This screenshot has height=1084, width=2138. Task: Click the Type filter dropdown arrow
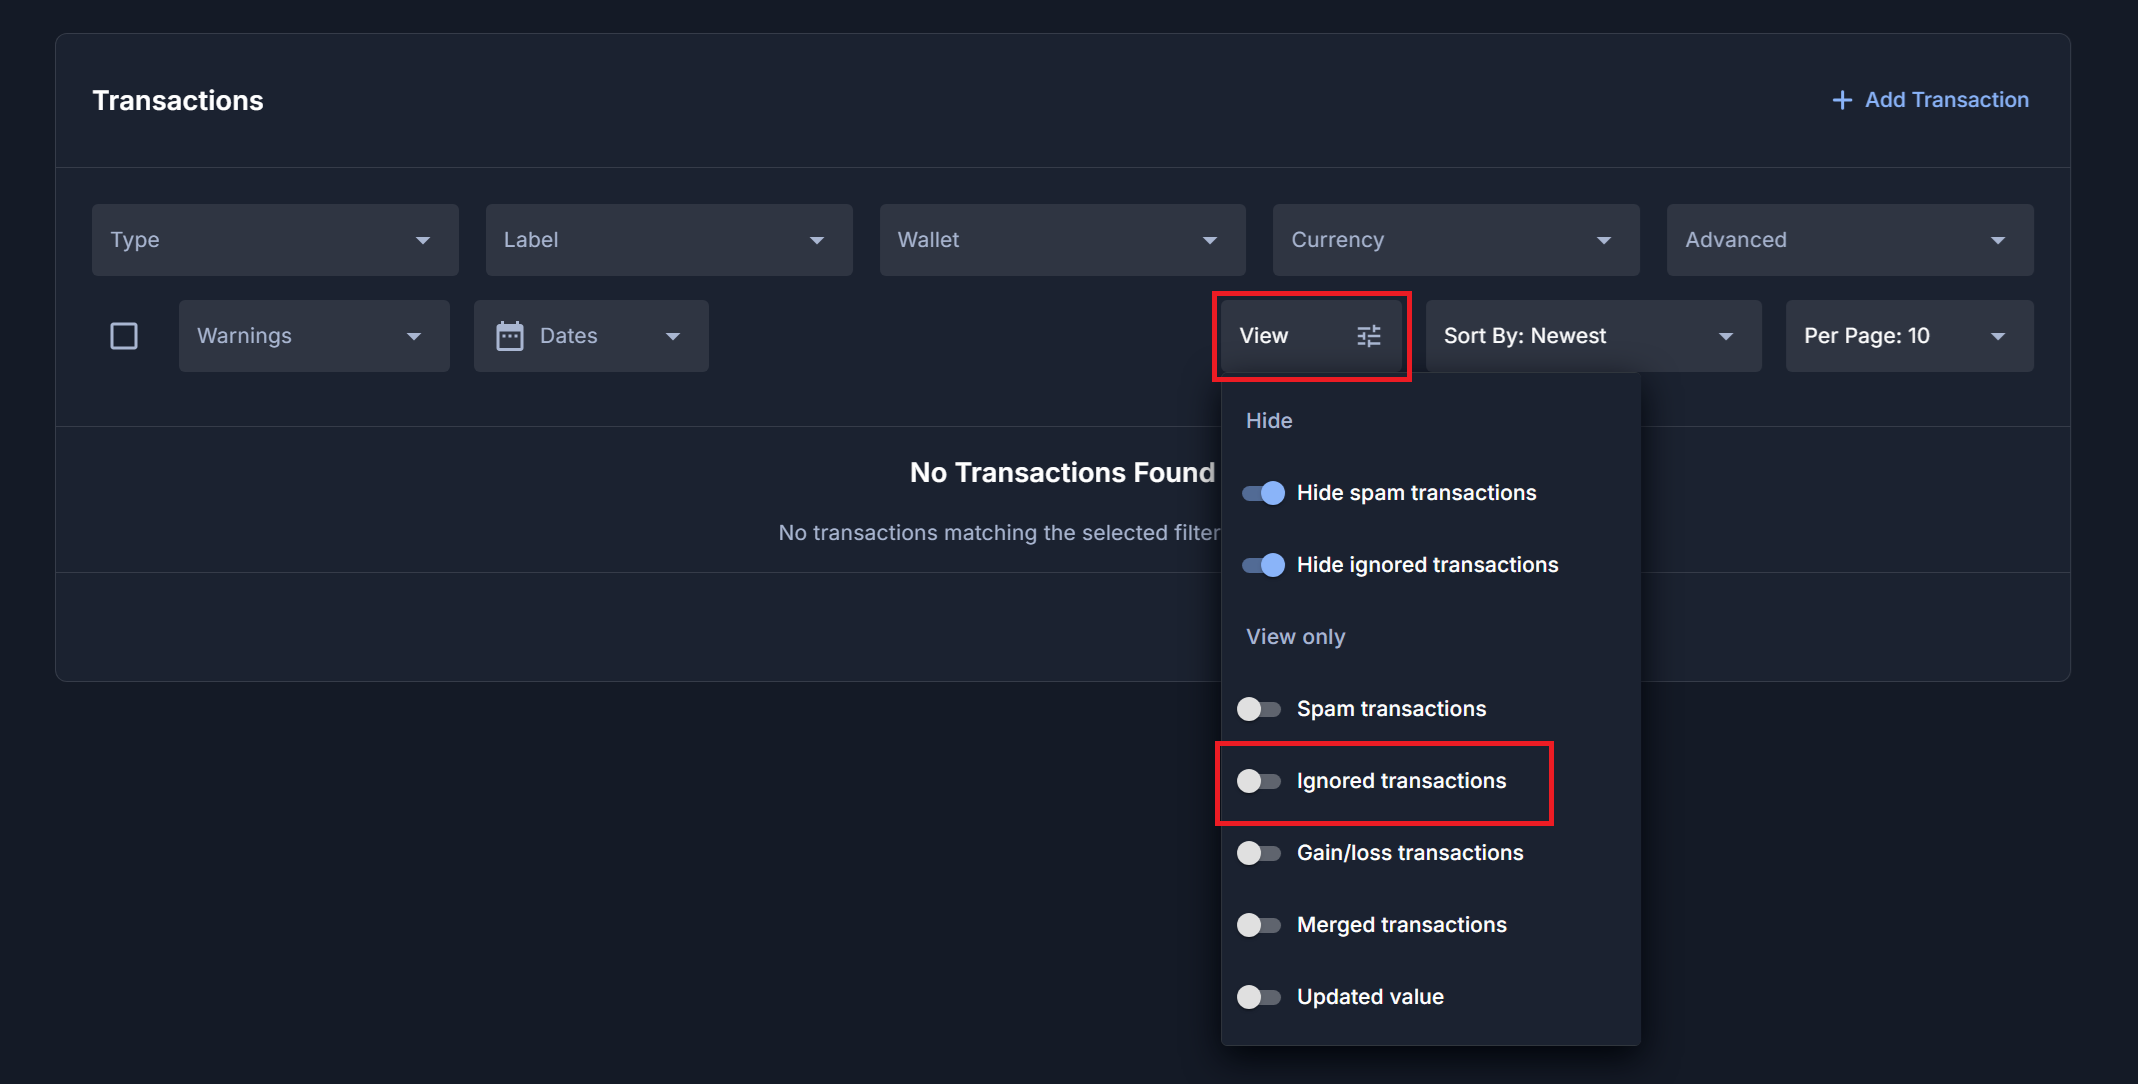tap(423, 240)
